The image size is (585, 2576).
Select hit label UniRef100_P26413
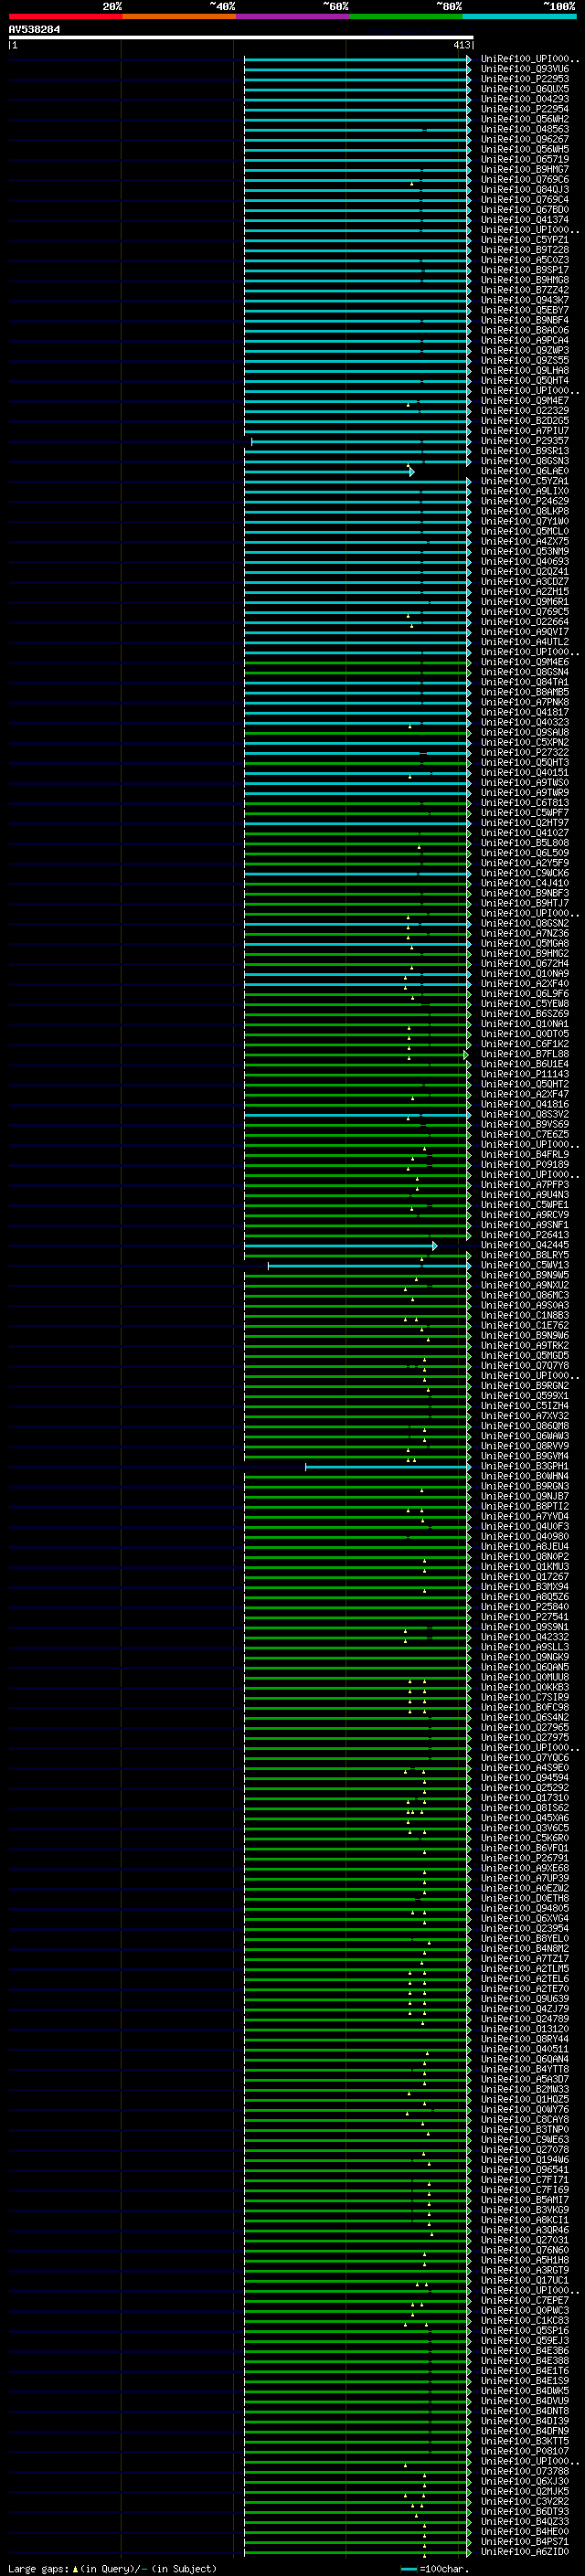(x=524, y=1235)
